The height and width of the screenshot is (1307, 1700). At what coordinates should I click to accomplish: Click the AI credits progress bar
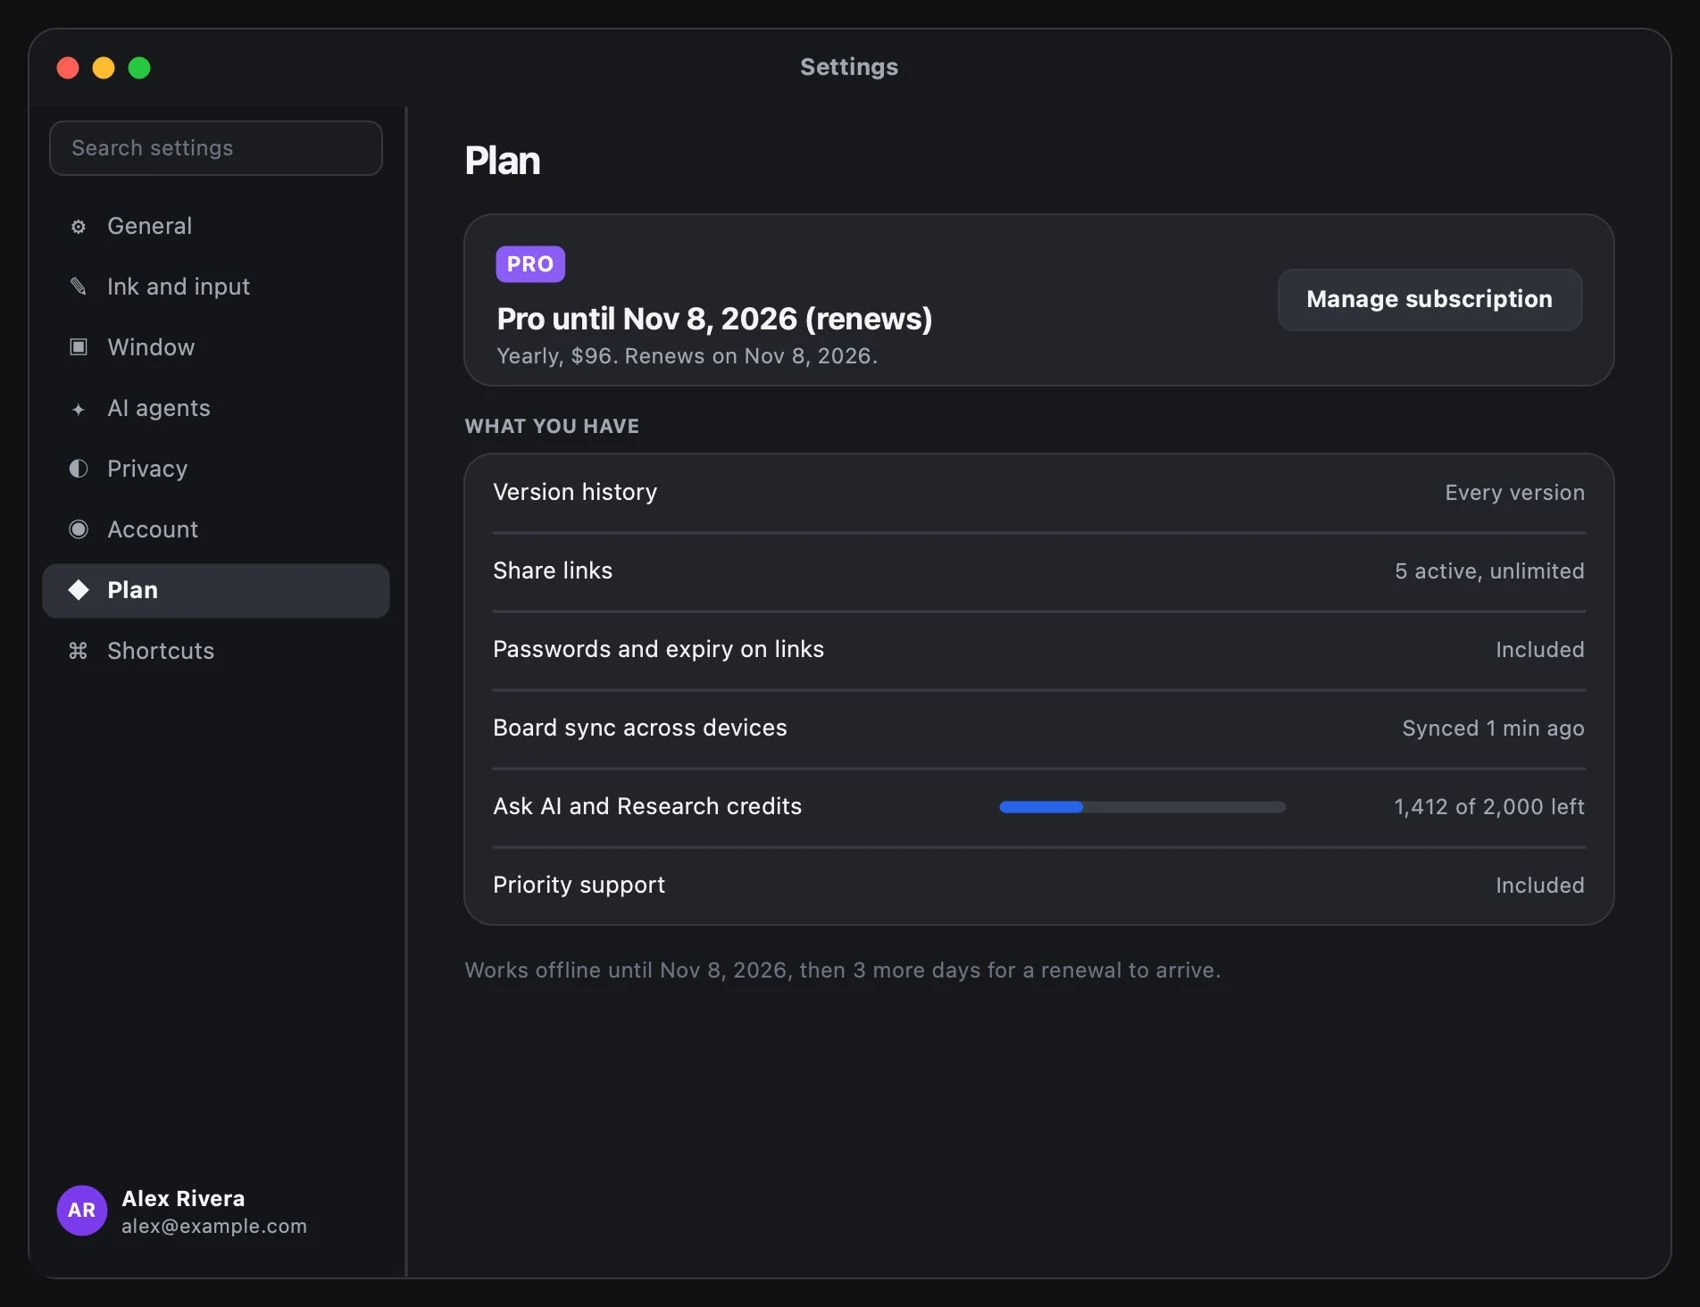(x=1142, y=807)
